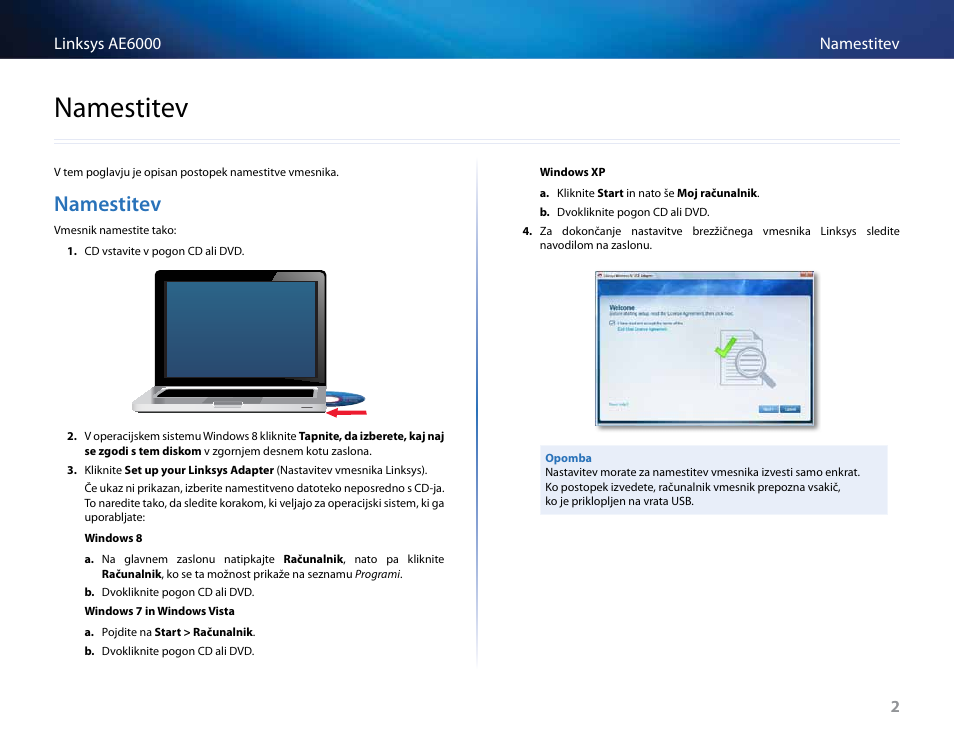Image resolution: width=954 pixels, height=738 pixels.
Task: Click 'Na glavnem zaslonu natipkajte' line
Action: [273, 559]
